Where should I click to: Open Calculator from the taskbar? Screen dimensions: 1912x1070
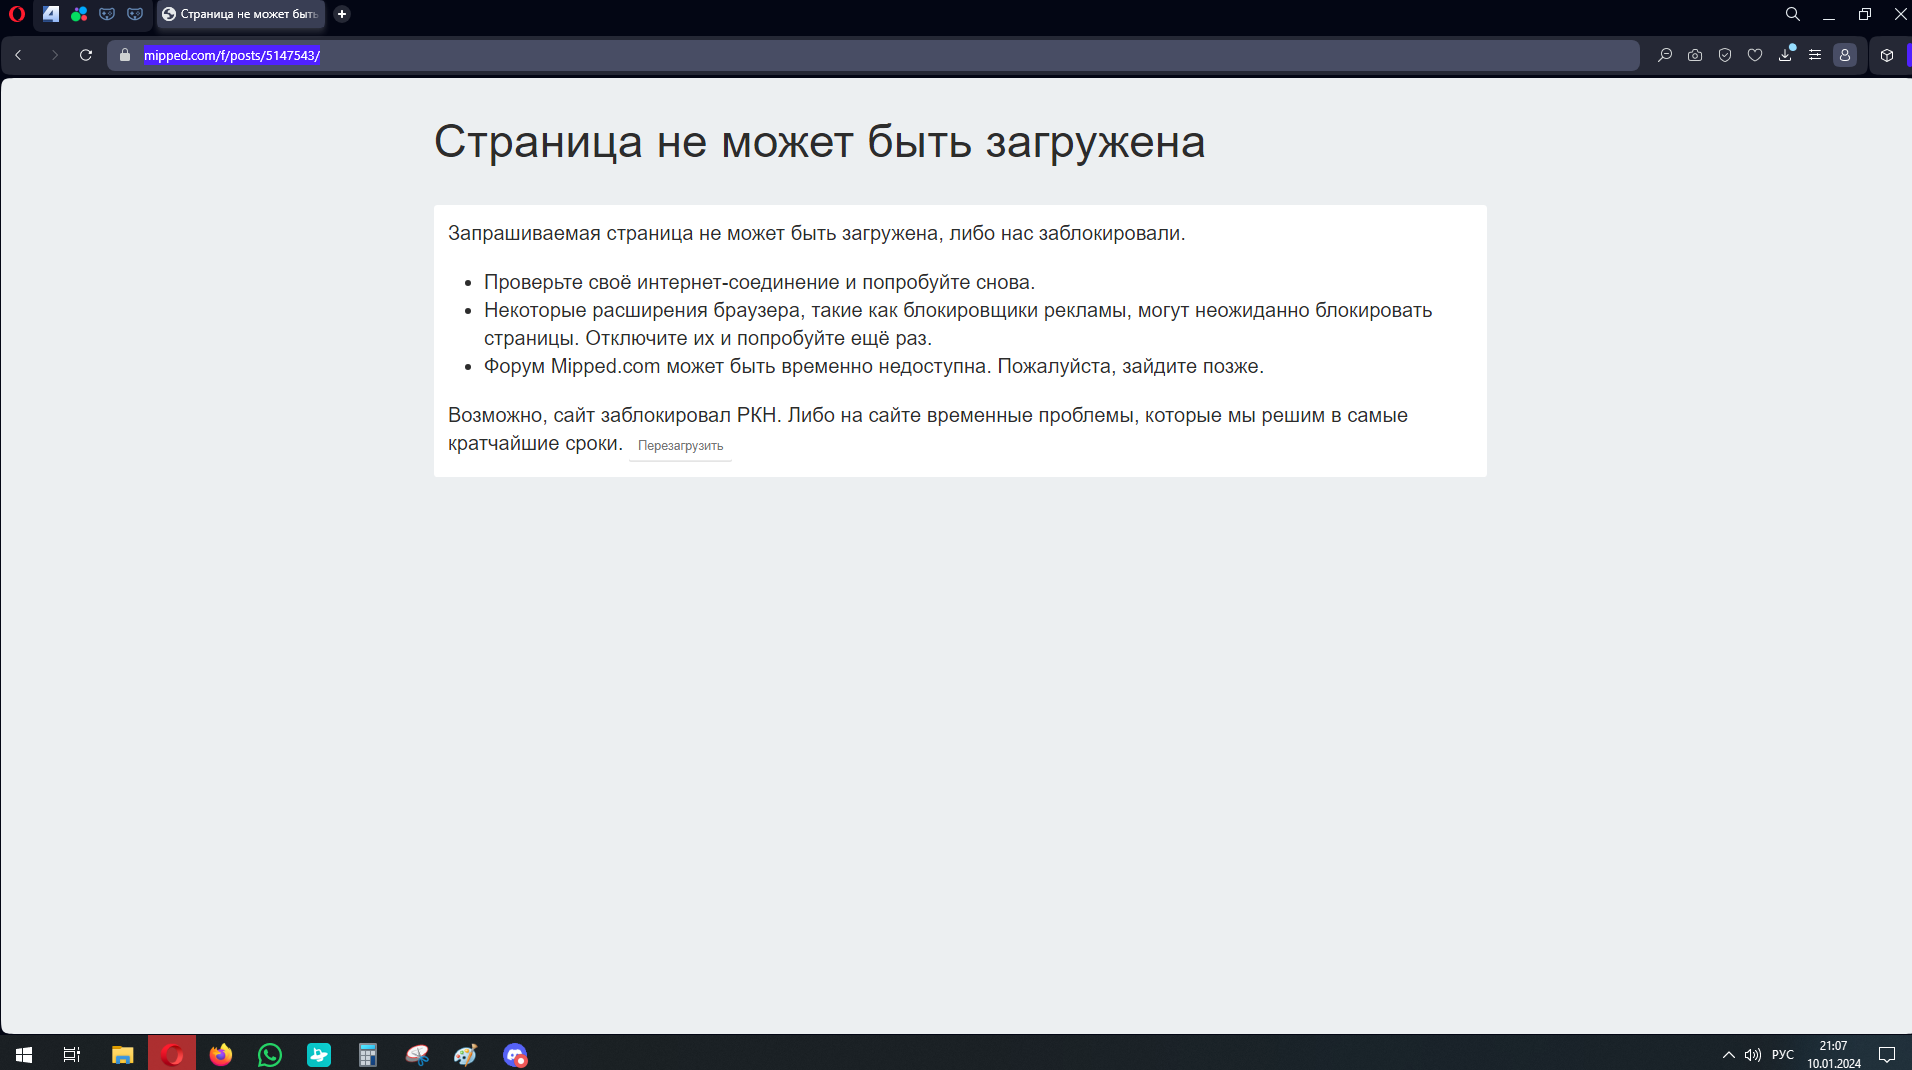[x=368, y=1054]
